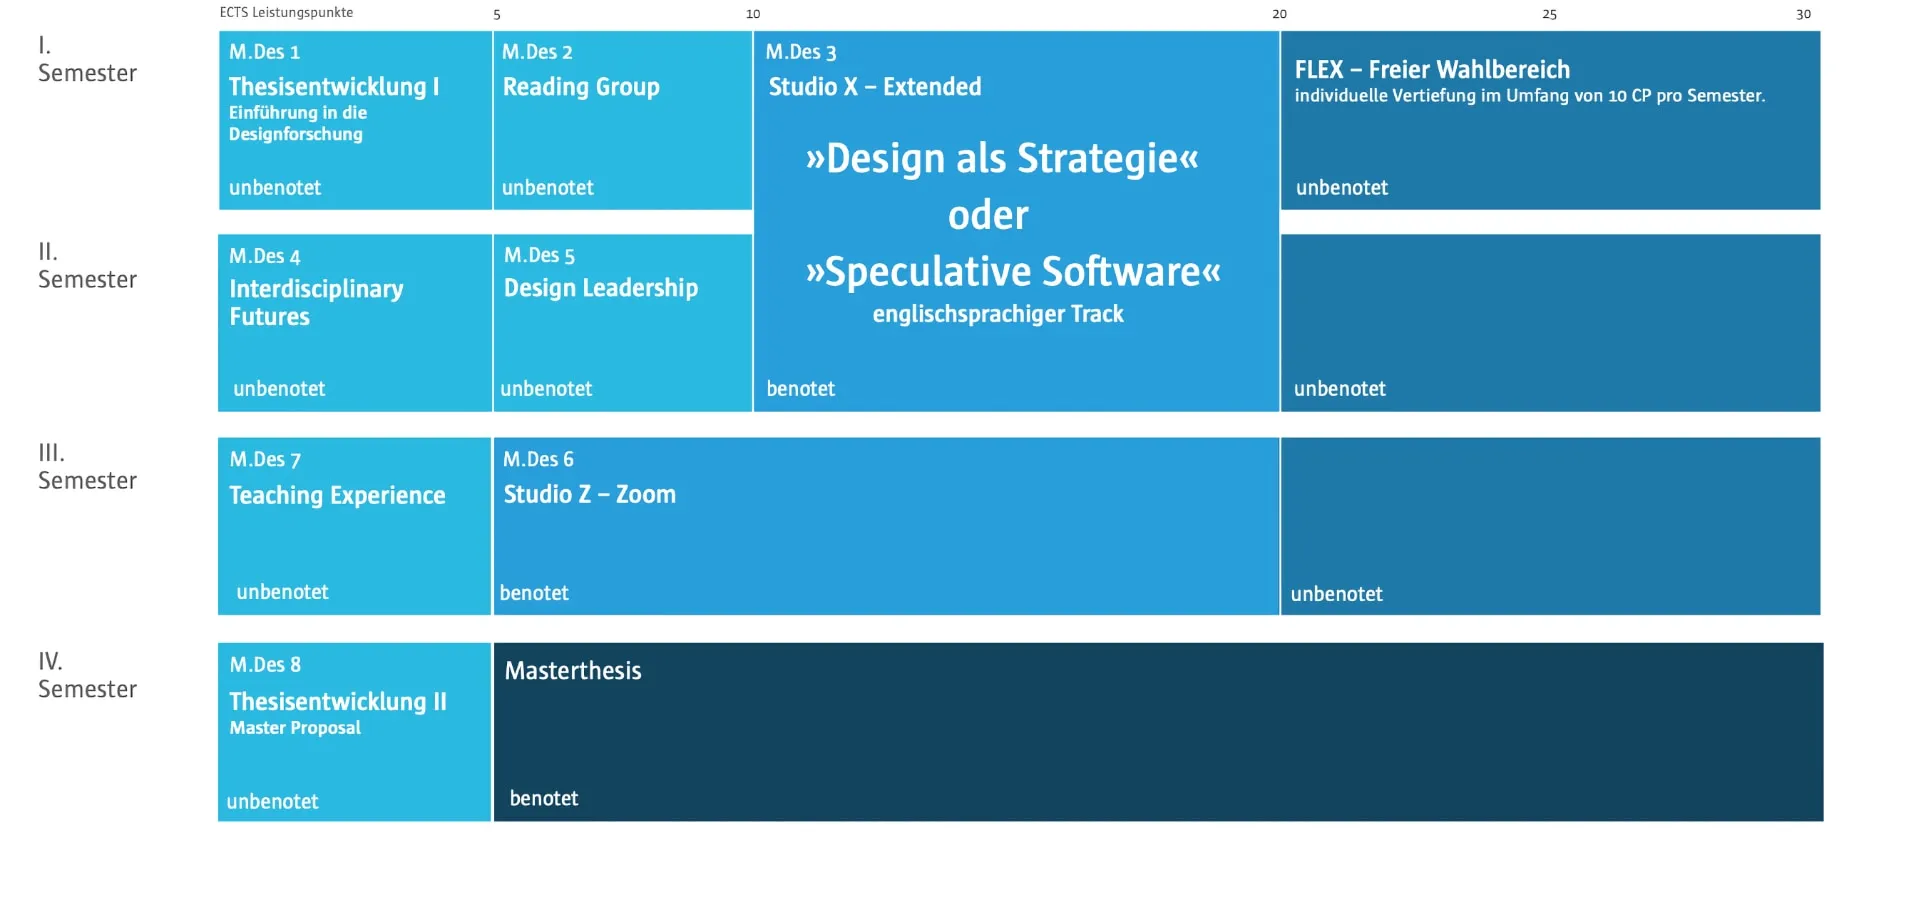Select the FLEX – Freier Wahlbereich heading
The image size is (1920, 922).
(1432, 69)
